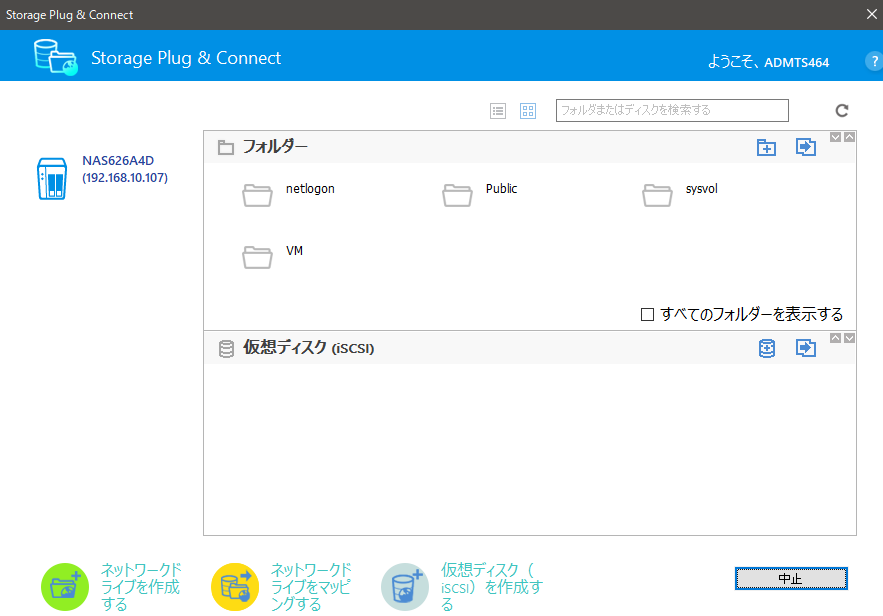883x616 pixels.
Task: Click yellow ネットワークドライブをマッピングする icon
Action: coord(235,587)
